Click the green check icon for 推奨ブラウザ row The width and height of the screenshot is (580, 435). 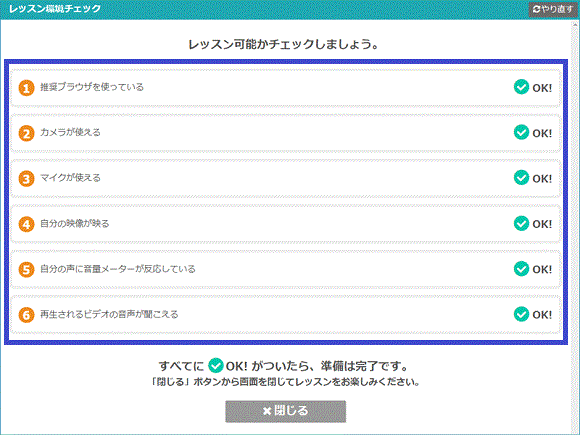tap(521, 87)
